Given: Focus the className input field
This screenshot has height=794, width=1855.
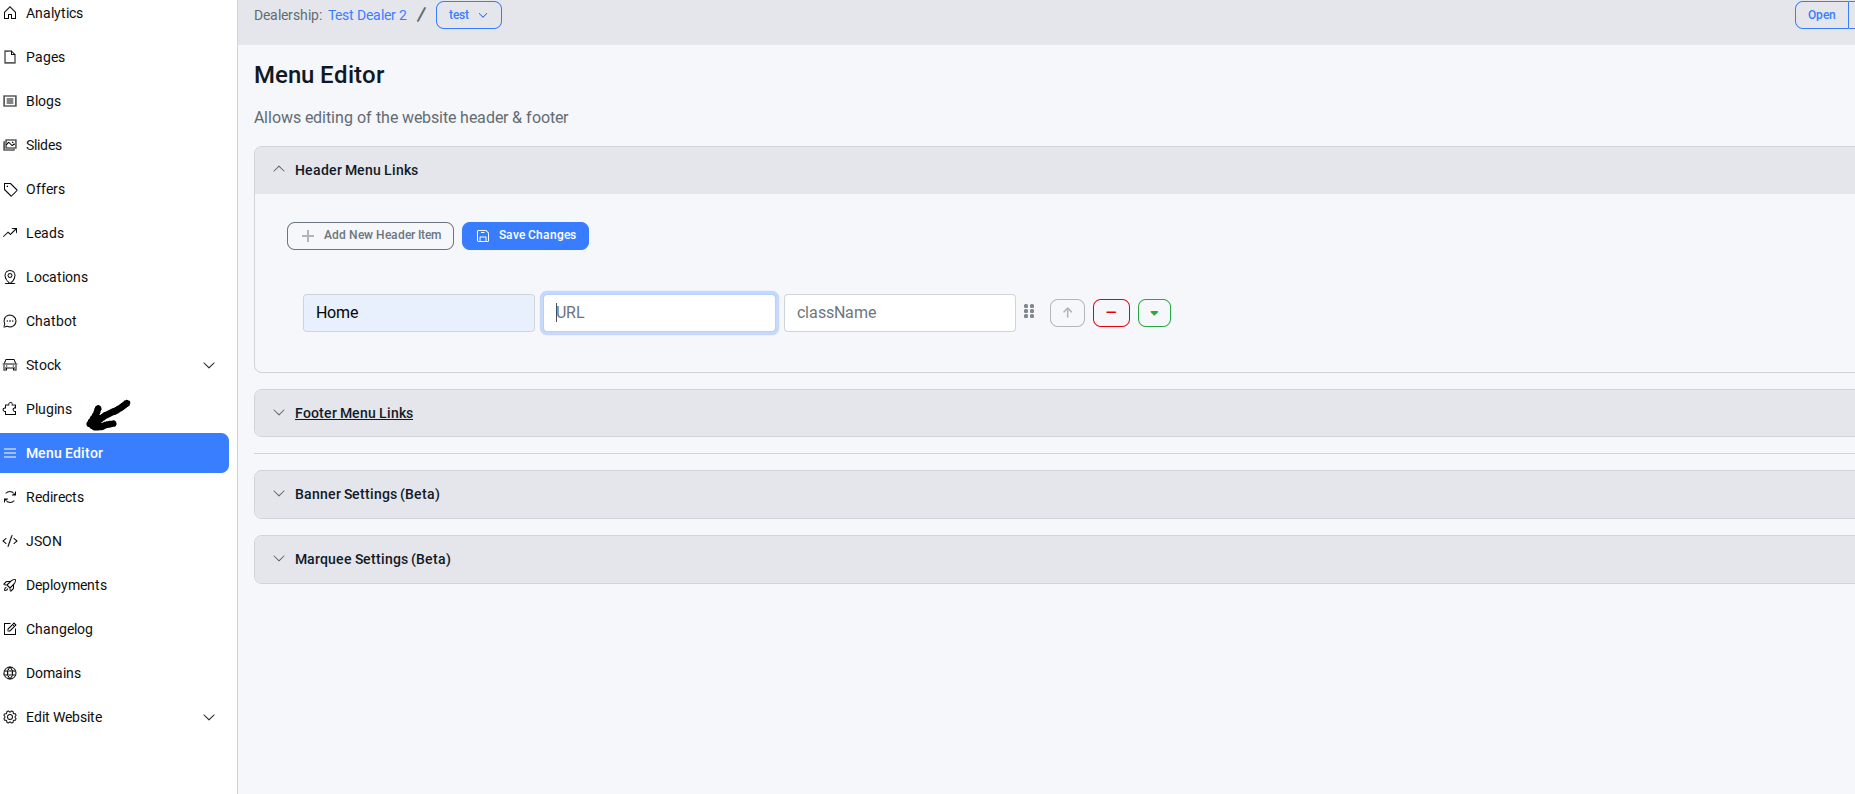Looking at the screenshot, I should (899, 313).
